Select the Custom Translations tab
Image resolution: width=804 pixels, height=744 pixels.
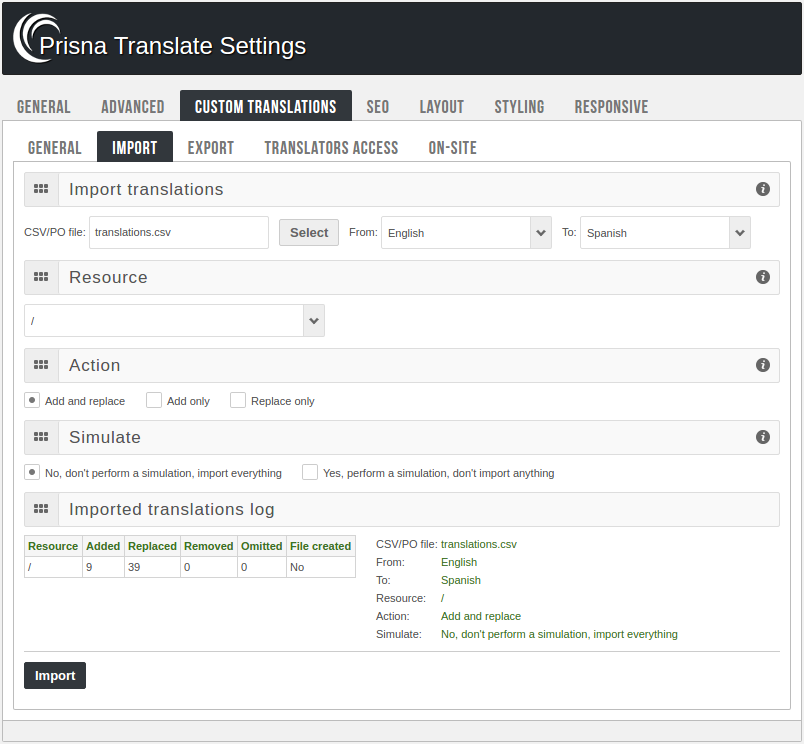click(266, 107)
